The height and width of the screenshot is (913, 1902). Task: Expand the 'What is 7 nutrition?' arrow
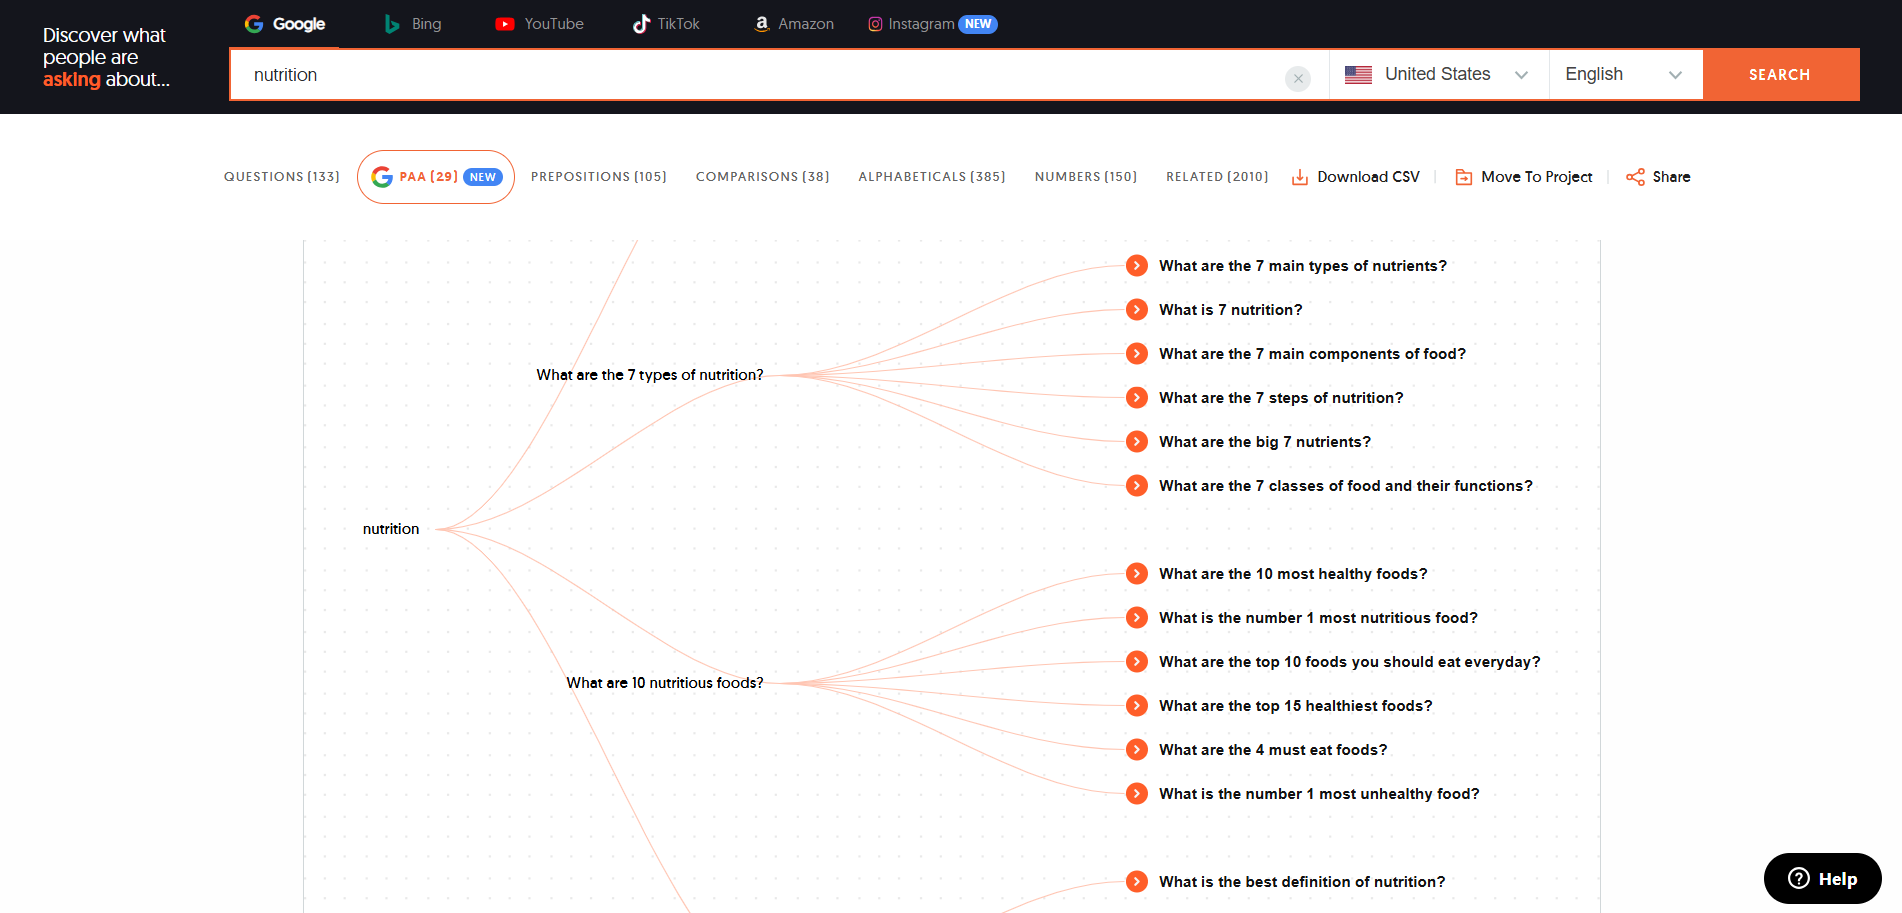pyautogui.click(x=1137, y=310)
